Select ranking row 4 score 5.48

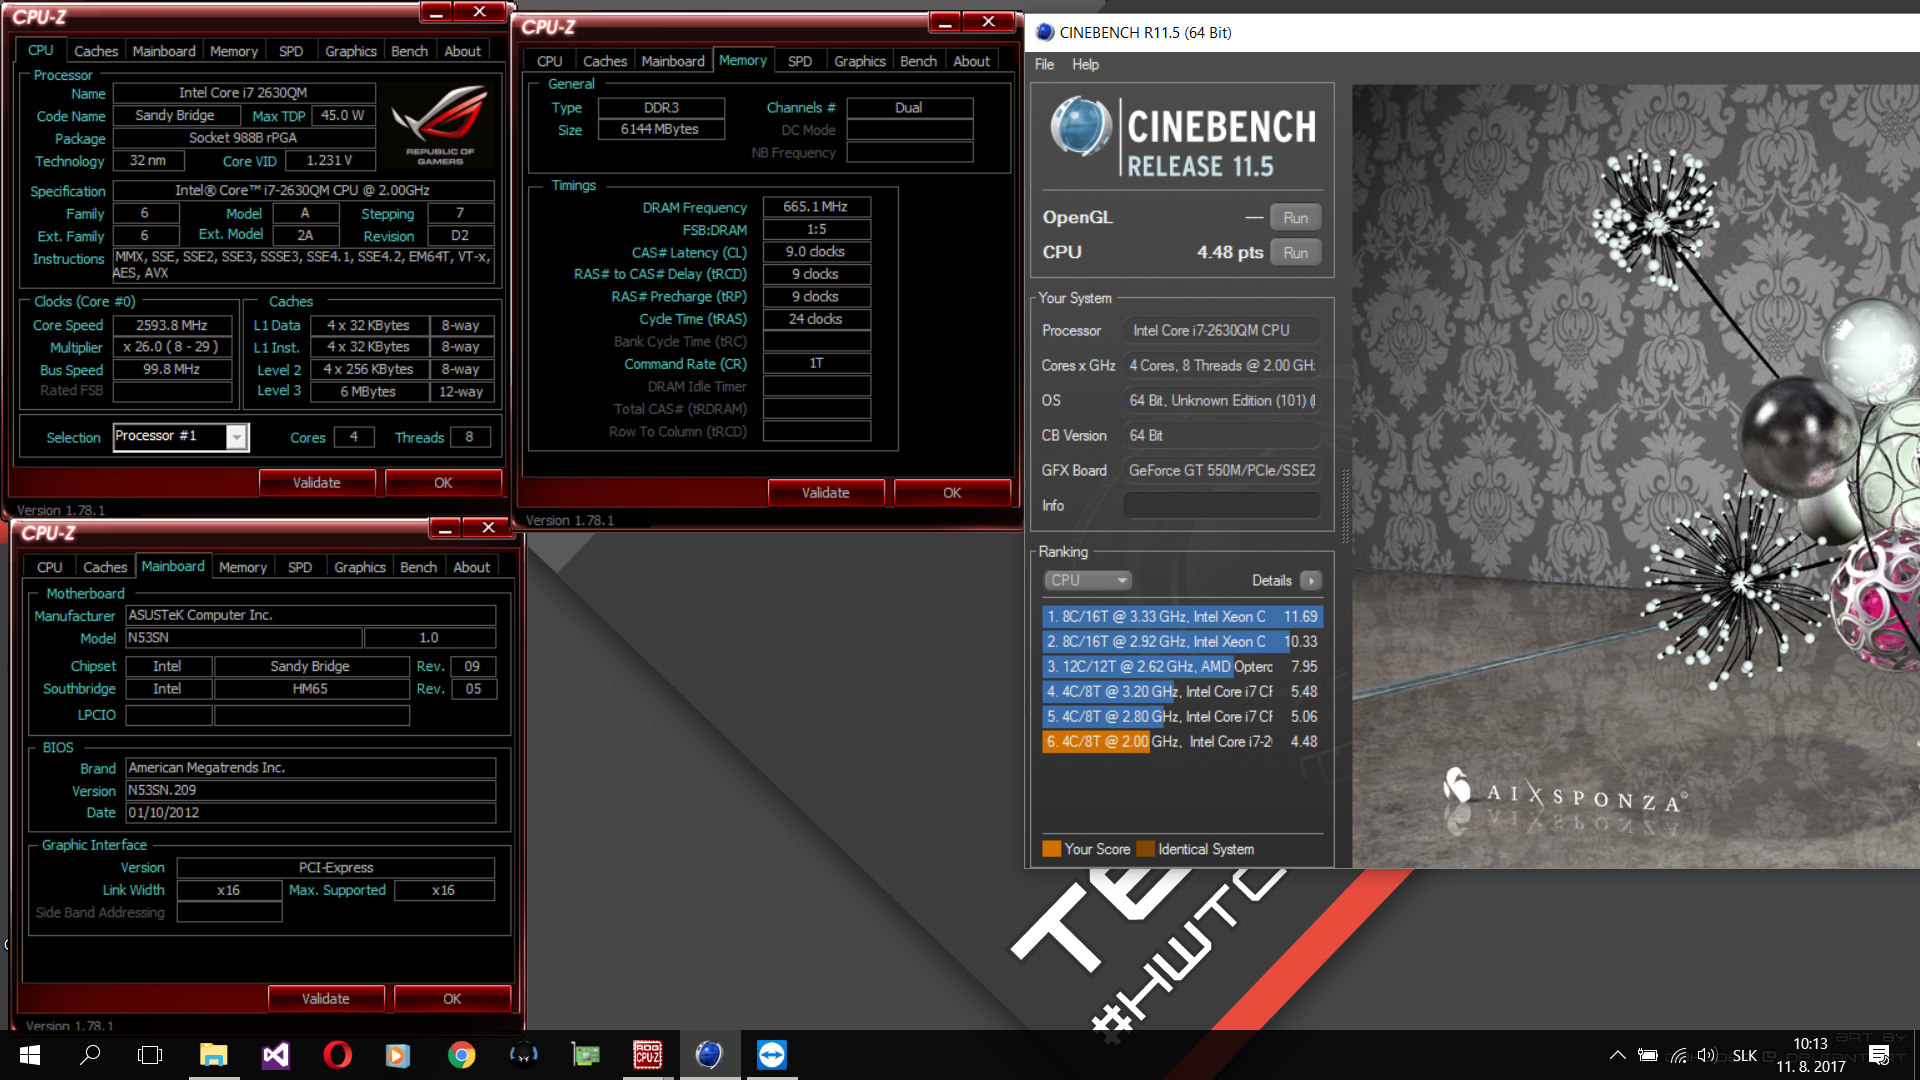[1183, 692]
